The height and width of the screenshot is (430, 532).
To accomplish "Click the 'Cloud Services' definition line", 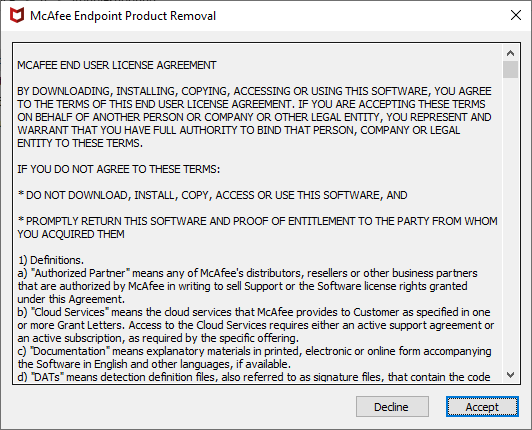I will pos(254,312).
